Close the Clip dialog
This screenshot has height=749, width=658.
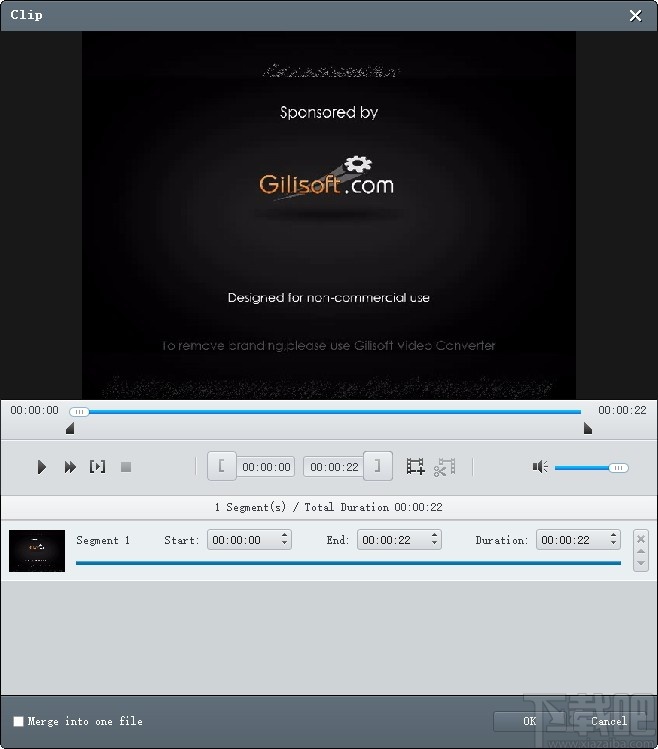[636, 16]
